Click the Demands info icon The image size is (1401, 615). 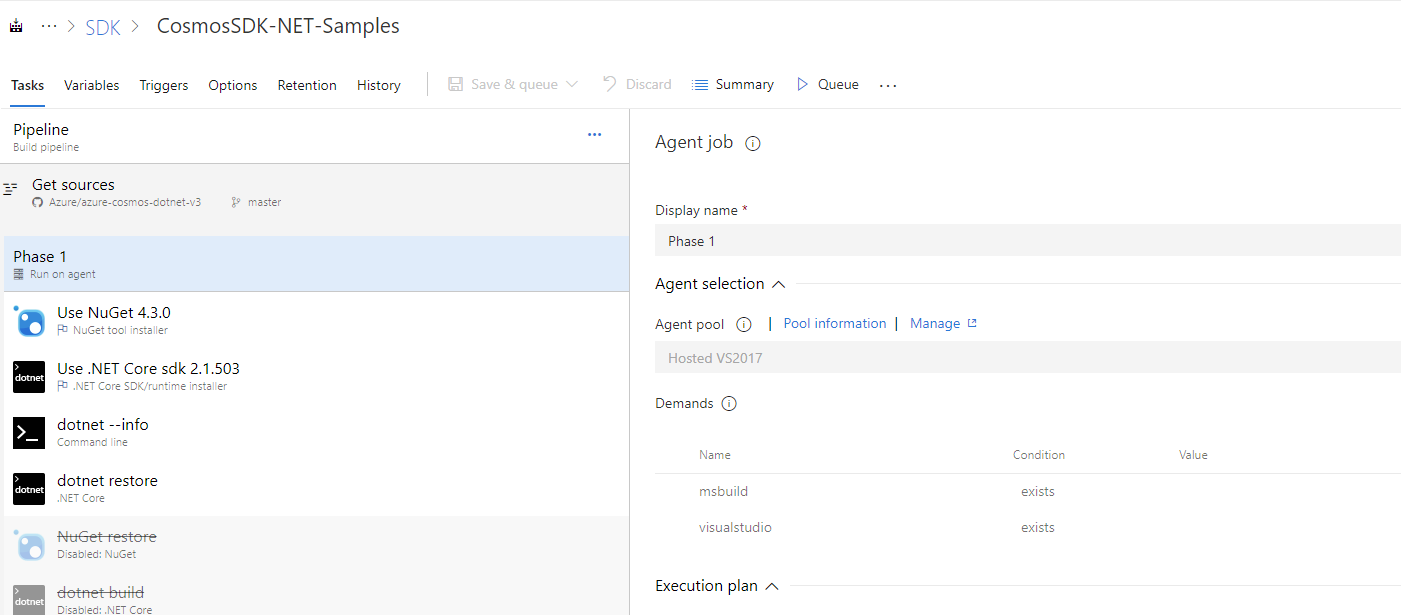(x=729, y=403)
